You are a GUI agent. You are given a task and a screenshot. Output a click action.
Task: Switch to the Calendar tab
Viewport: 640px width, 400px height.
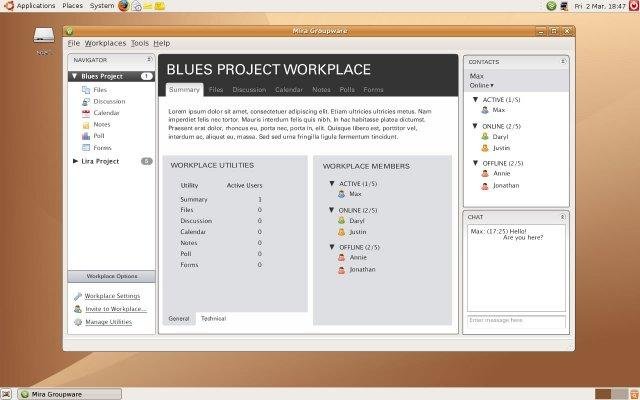coord(289,90)
